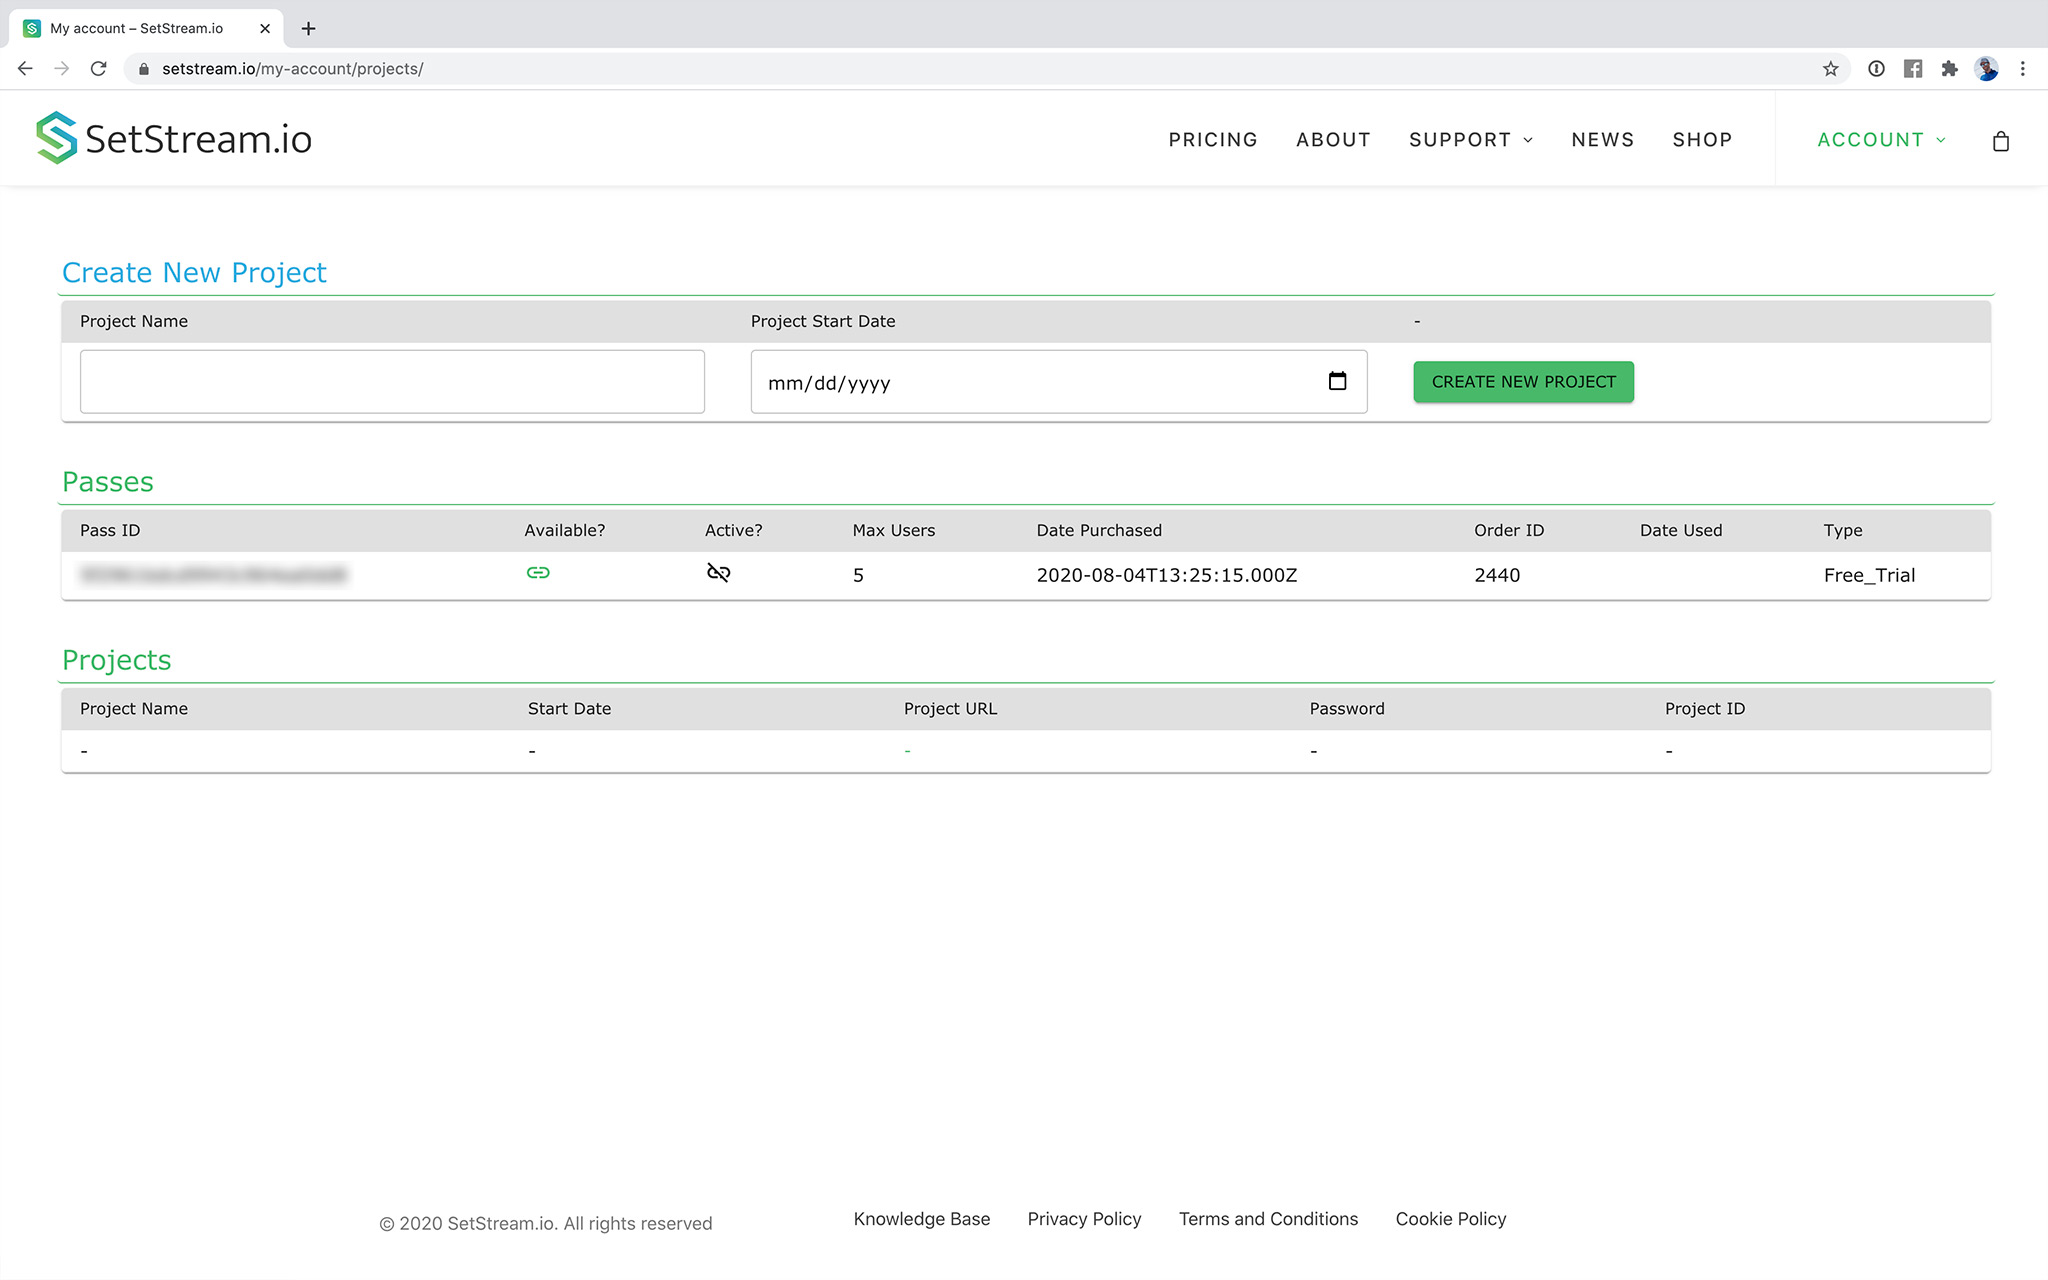This screenshot has height=1280, width=2048.
Task: Open the Chrome three-dot menu
Action: click(2022, 69)
